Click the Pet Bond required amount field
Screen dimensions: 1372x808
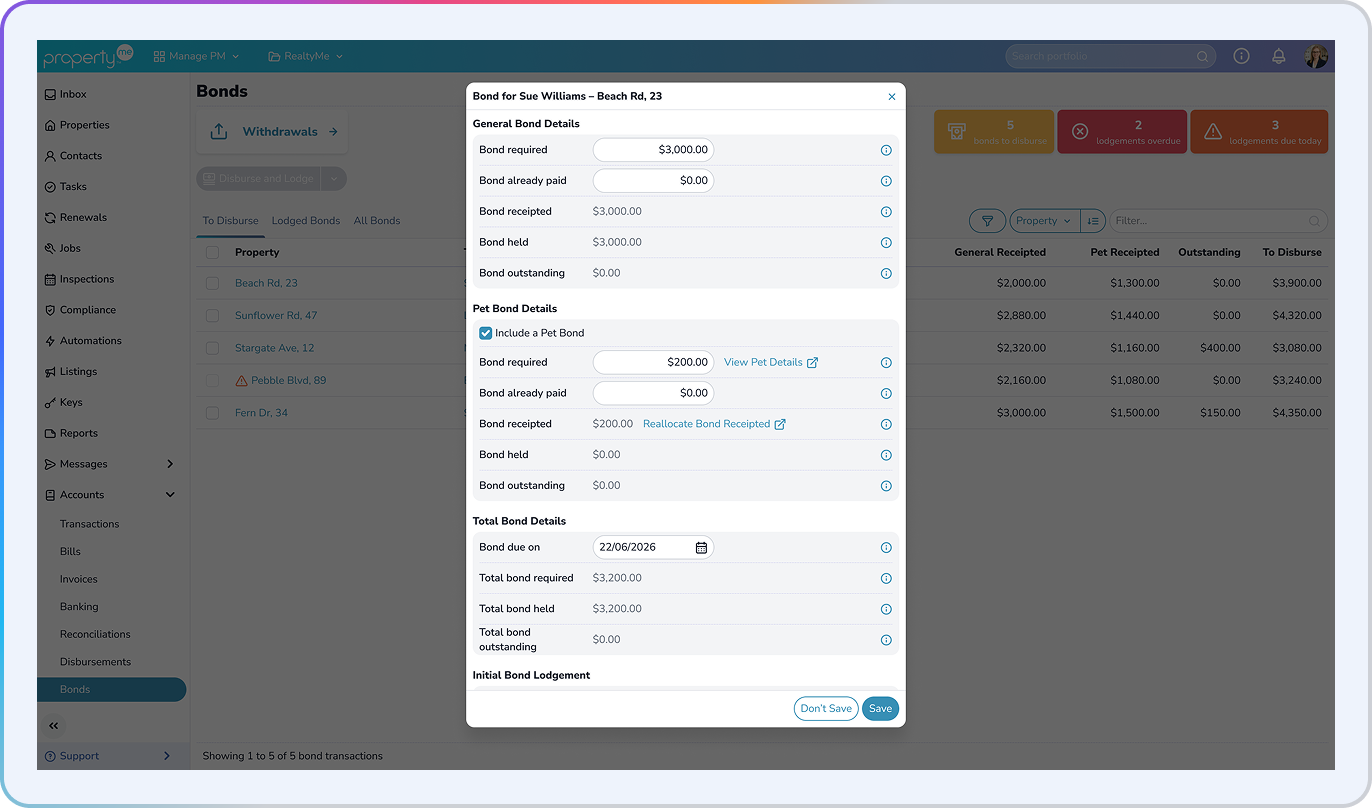click(x=653, y=362)
